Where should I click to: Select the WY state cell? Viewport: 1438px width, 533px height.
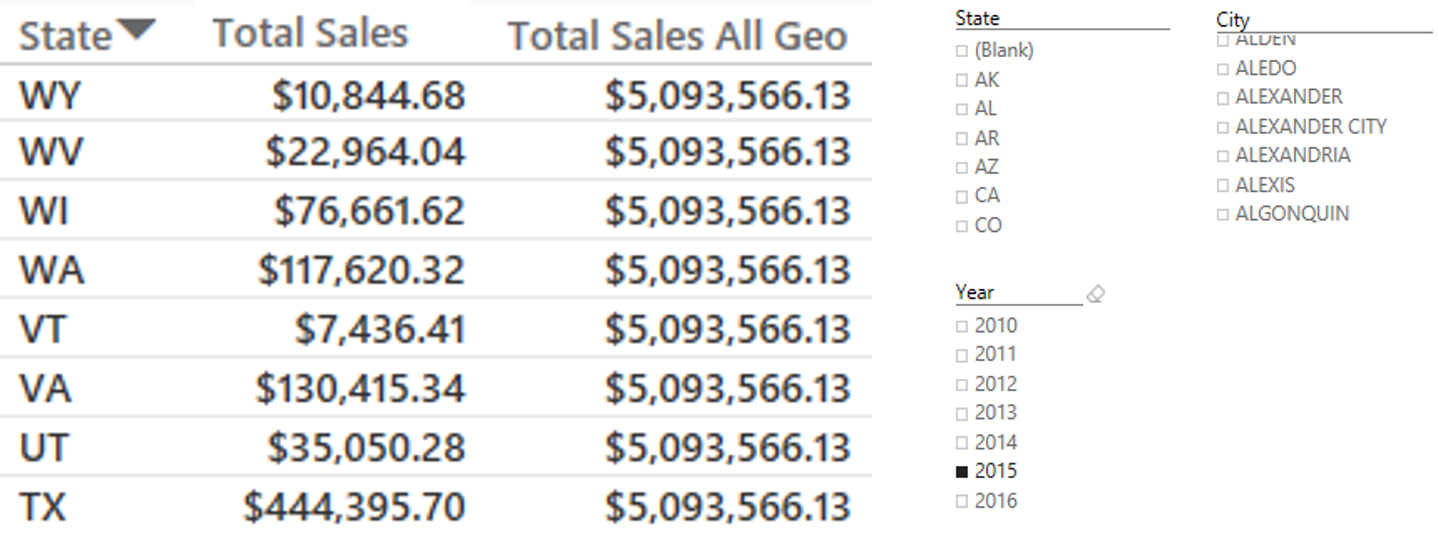tap(49, 96)
